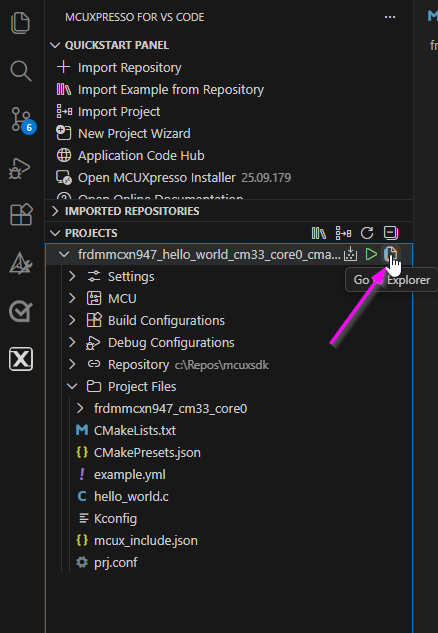Expand the Repository node
Viewport: 438px width, 633px height.
(72, 364)
